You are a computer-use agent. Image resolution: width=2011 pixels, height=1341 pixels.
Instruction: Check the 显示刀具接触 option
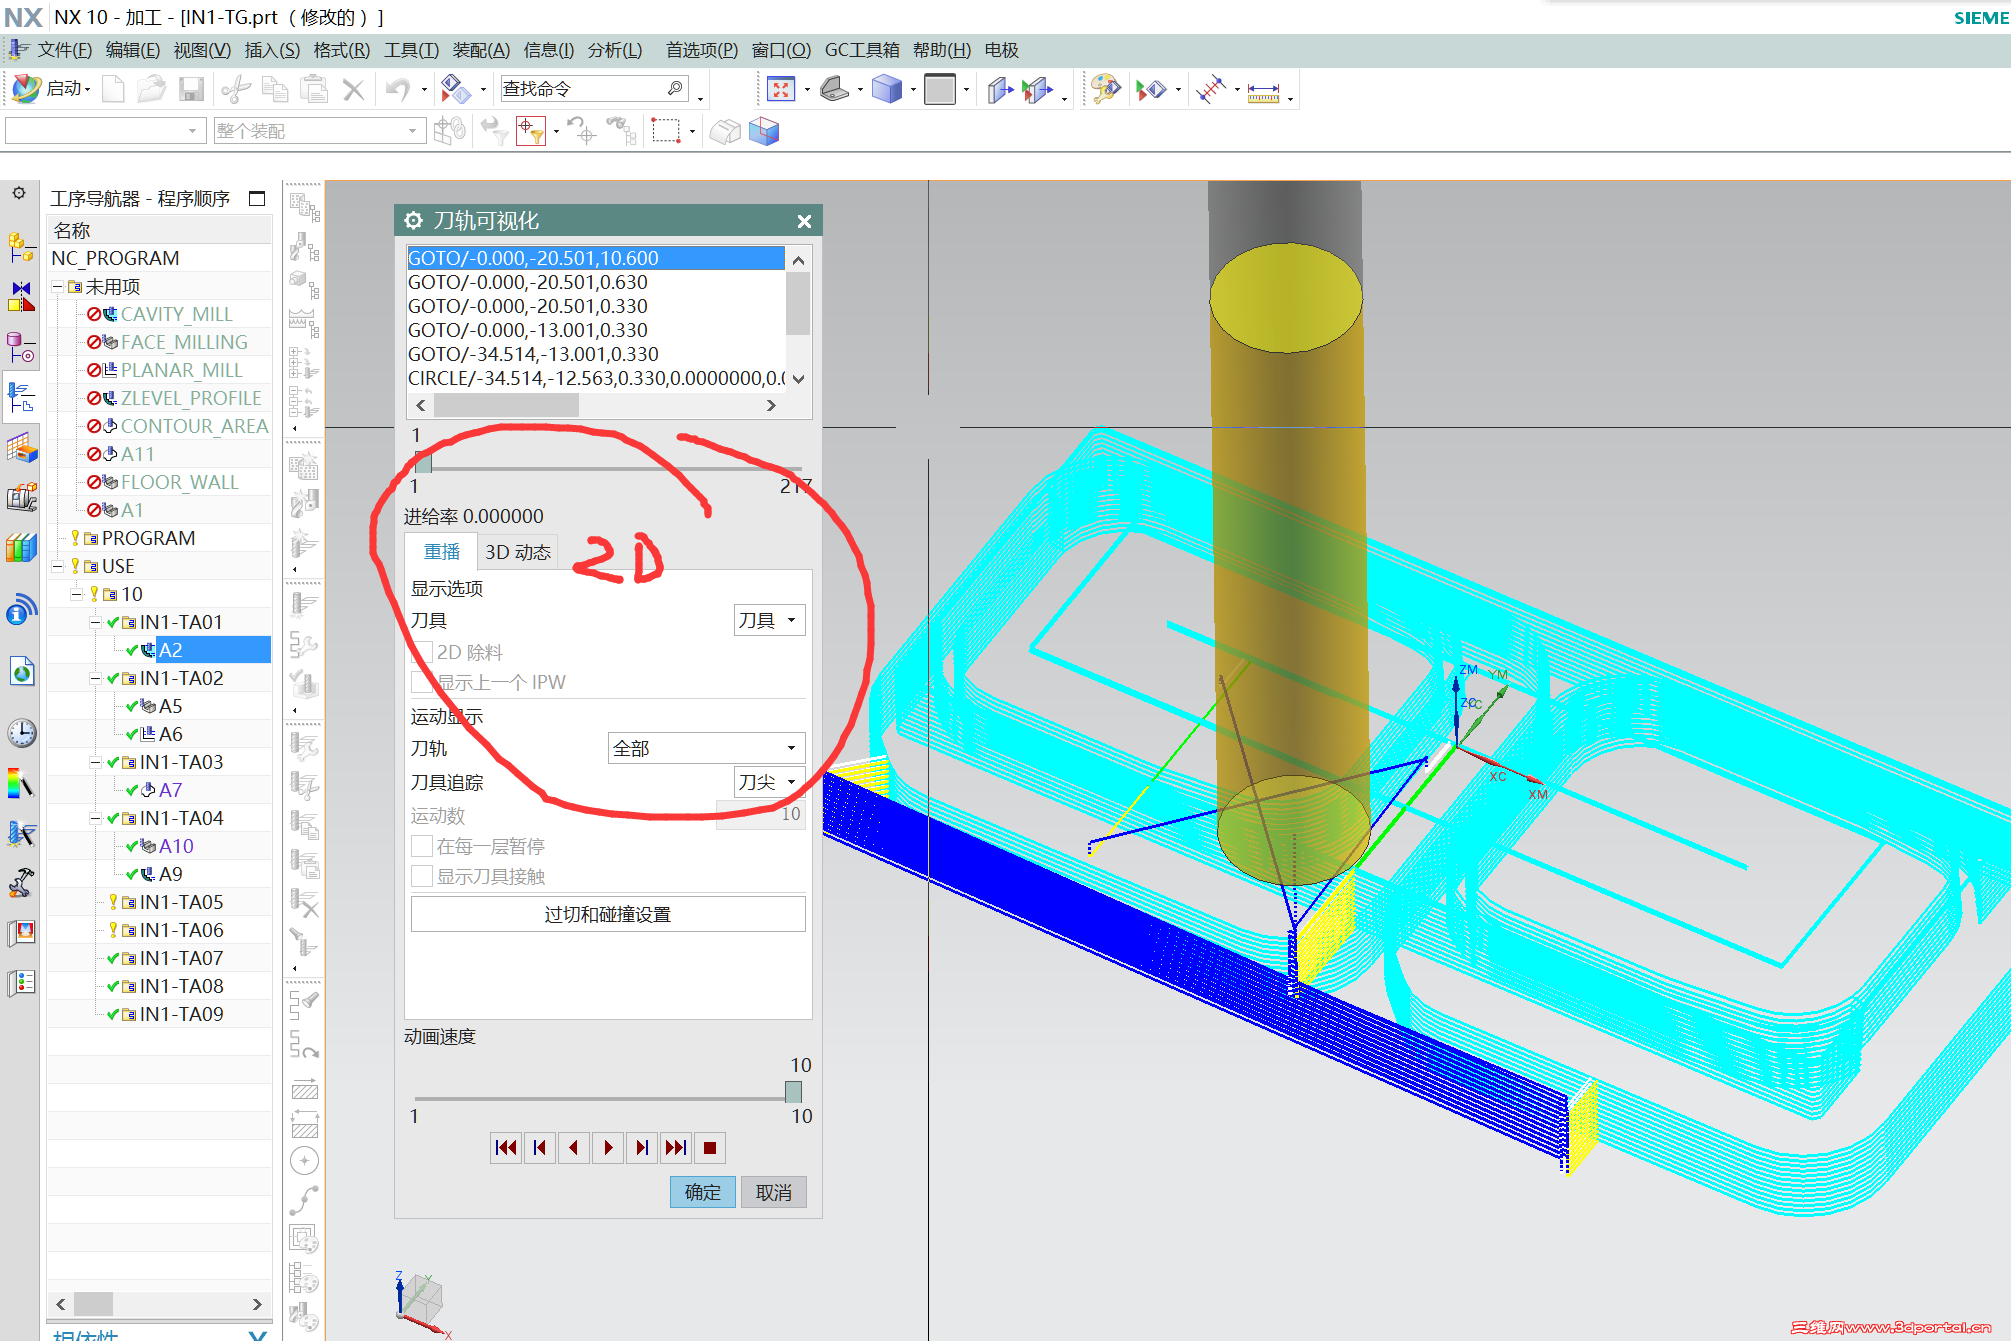[x=423, y=876]
